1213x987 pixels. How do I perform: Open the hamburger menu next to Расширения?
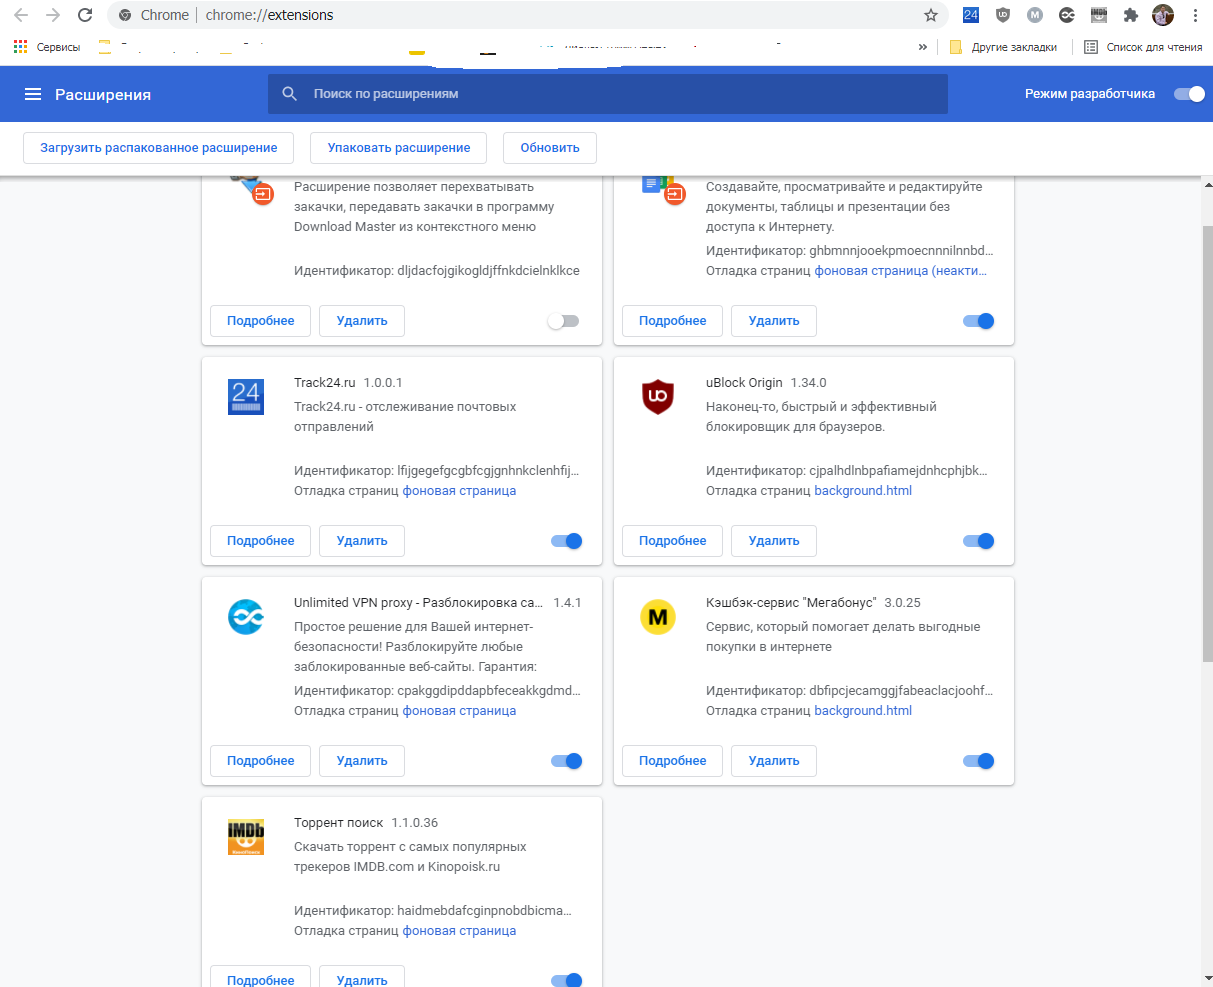tap(33, 94)
